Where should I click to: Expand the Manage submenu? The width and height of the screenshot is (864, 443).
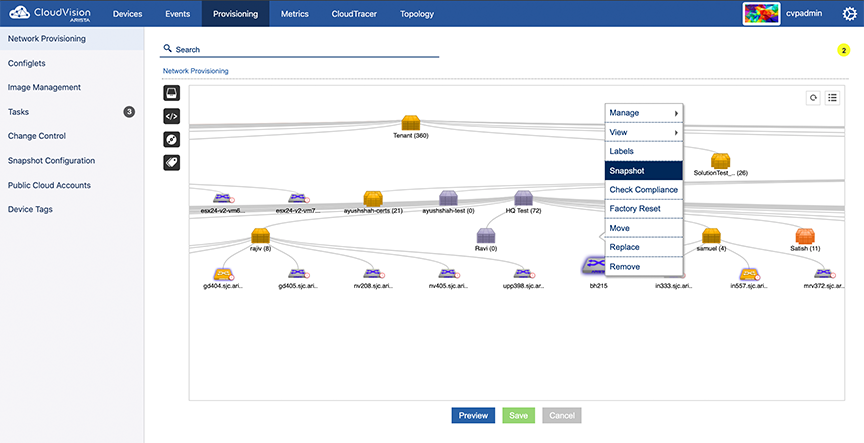[644, 113]
